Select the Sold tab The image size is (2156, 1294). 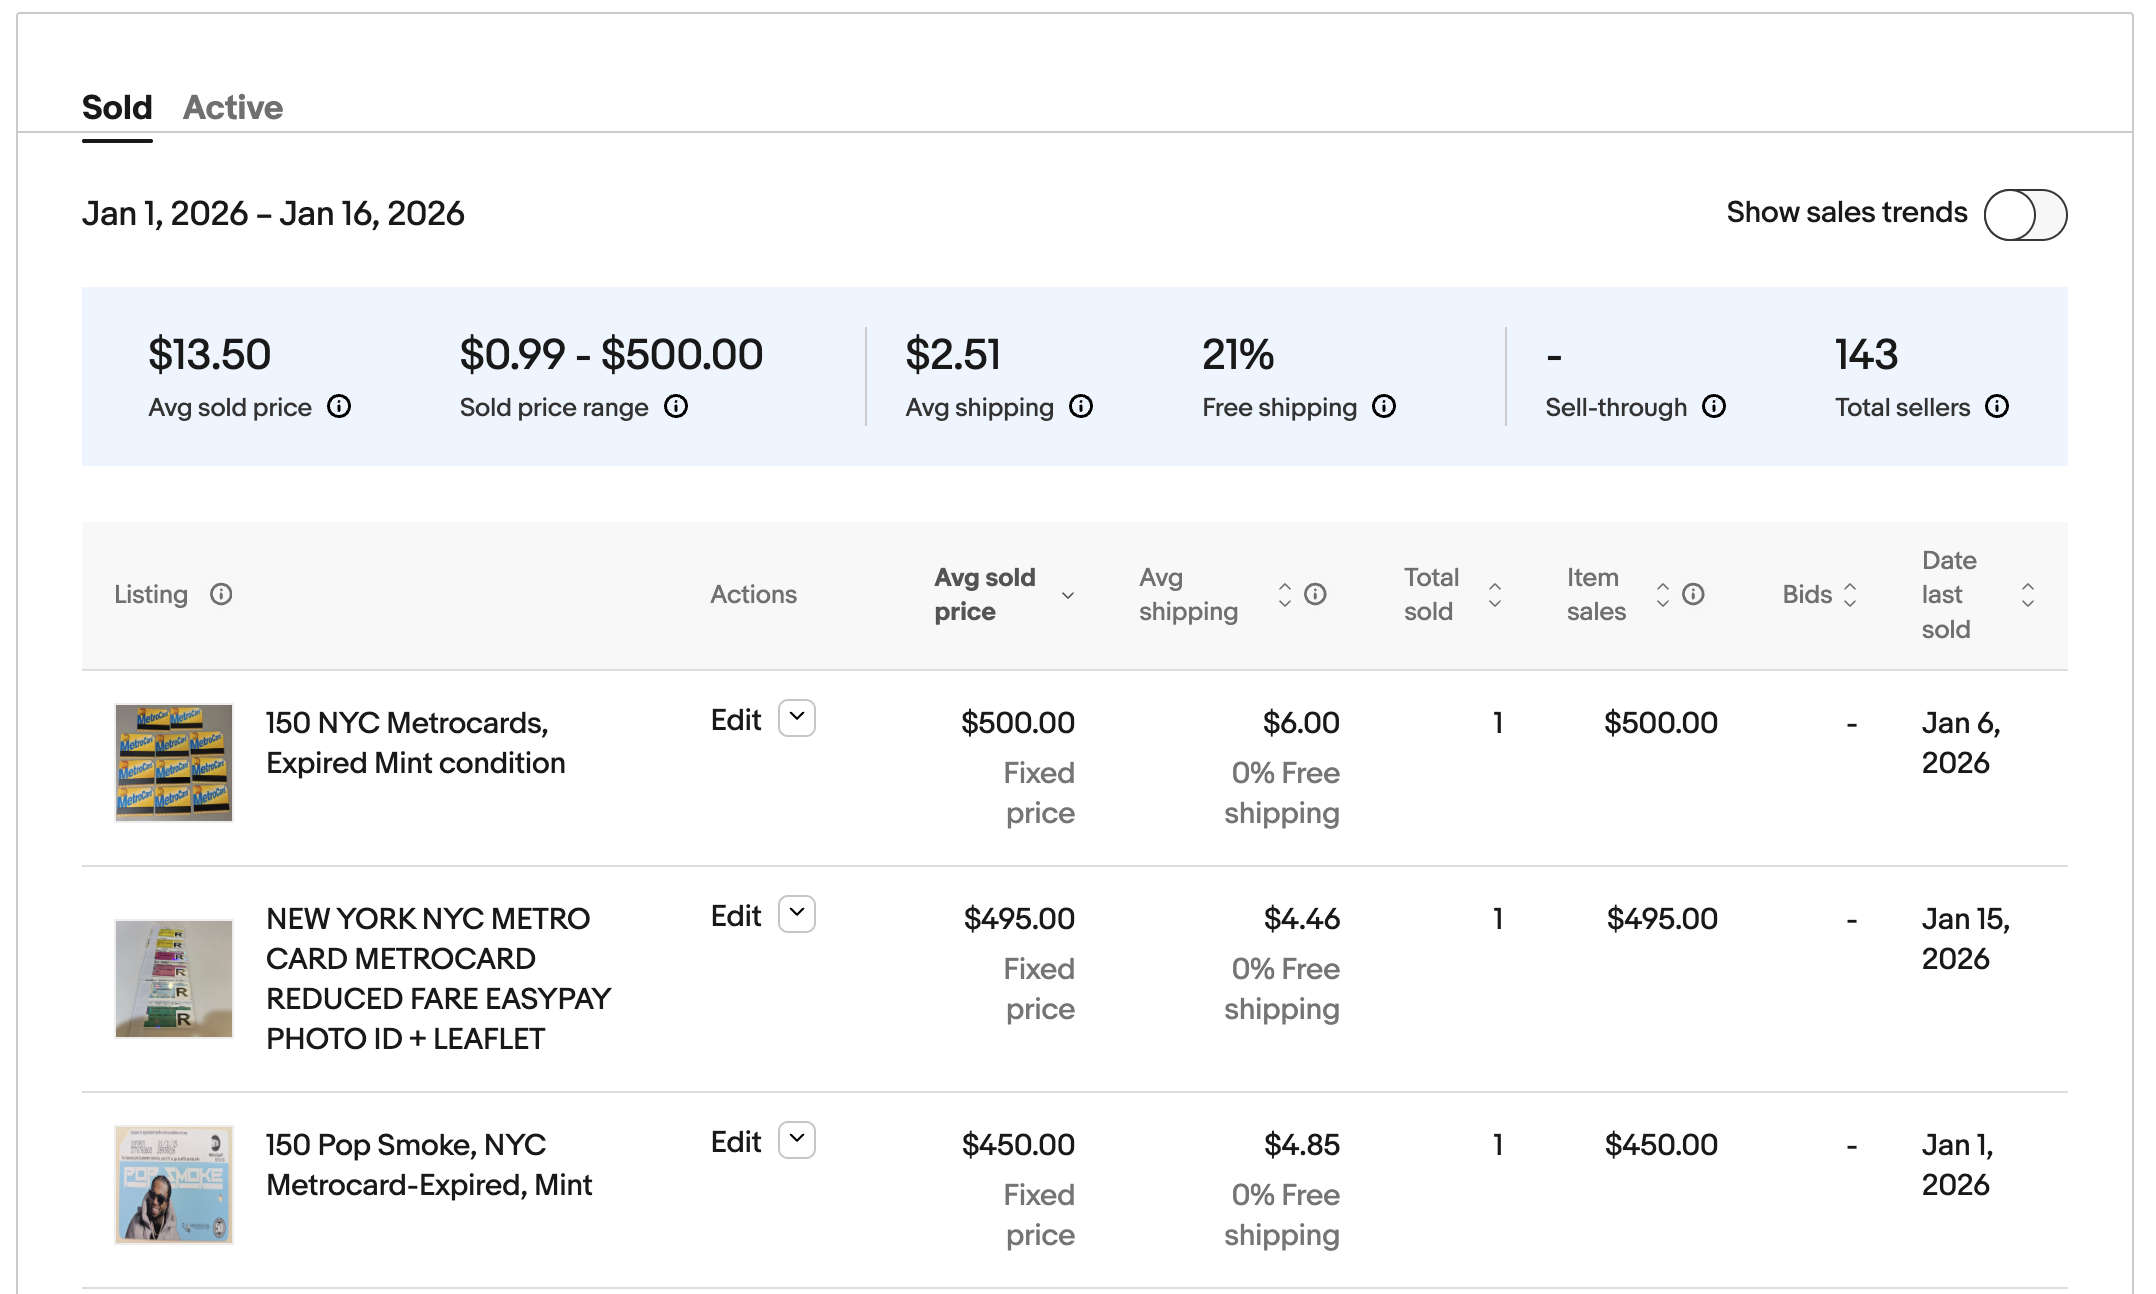116,107
